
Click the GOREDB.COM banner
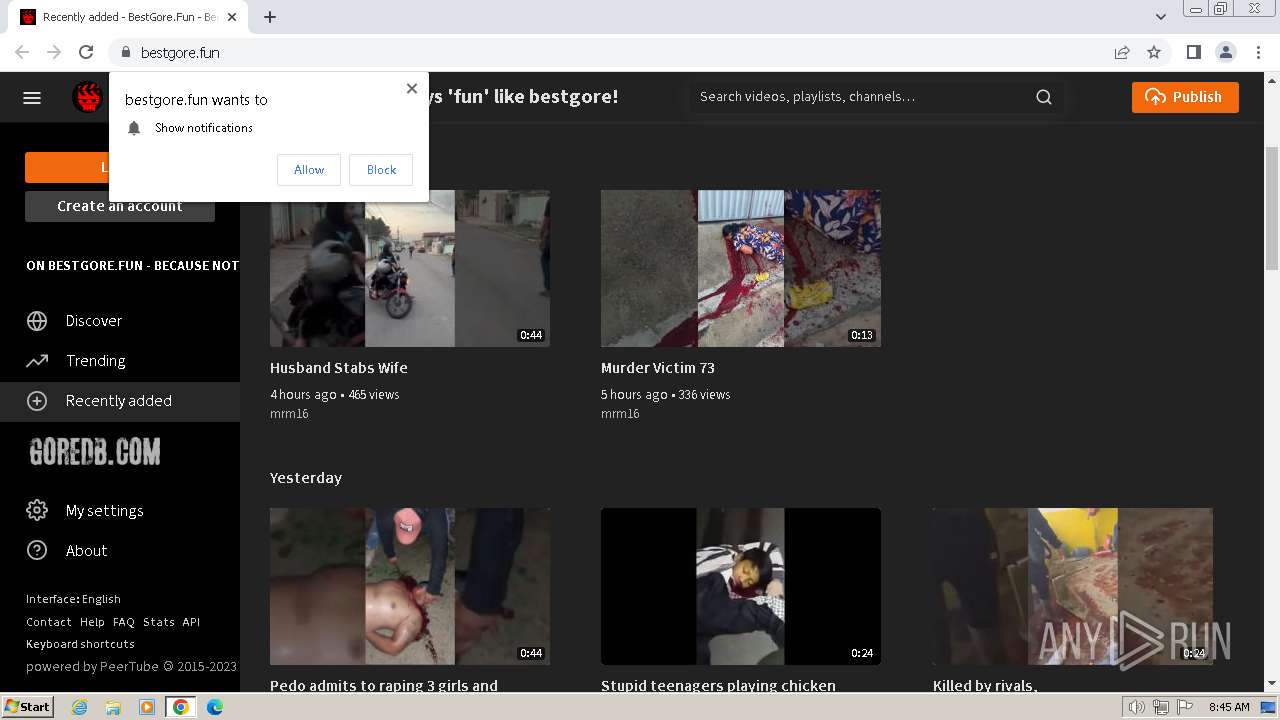[95, 452]
